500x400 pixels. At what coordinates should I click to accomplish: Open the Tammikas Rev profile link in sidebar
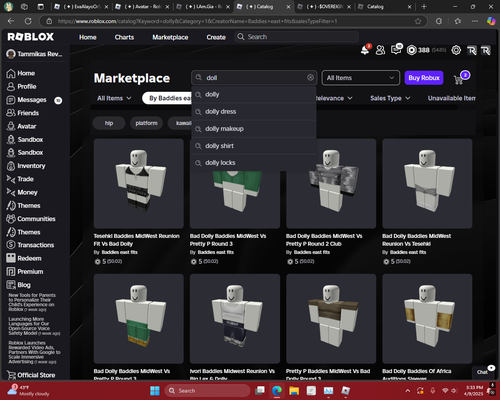click(x=35, y=54)
